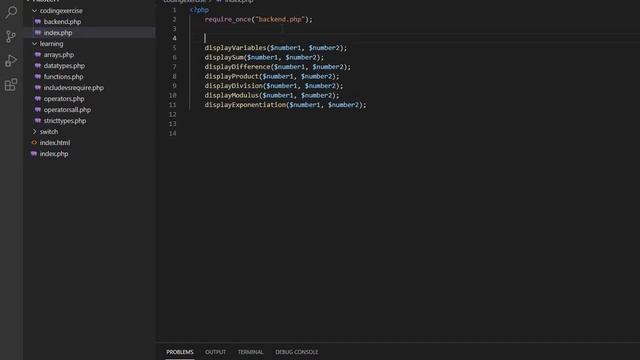The image size is (640, 360).
Task: Click line number 14 in the gutter
Action: click(173, 133)
